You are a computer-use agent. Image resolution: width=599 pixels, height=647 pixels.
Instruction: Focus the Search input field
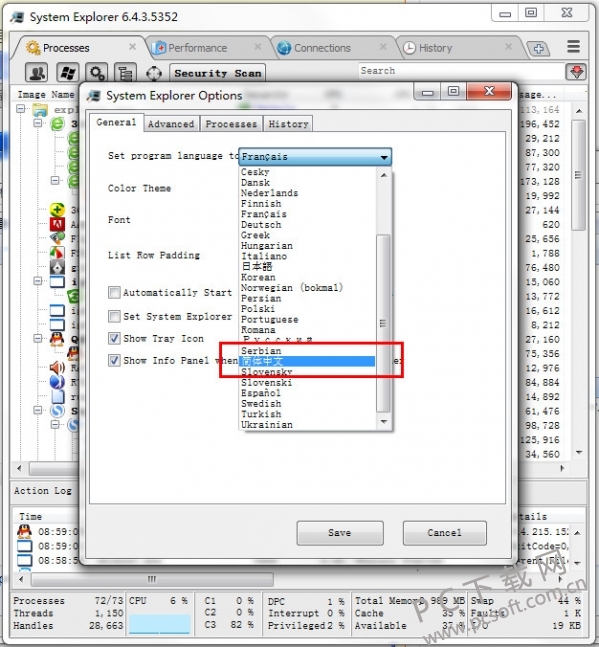pos(460,71)
